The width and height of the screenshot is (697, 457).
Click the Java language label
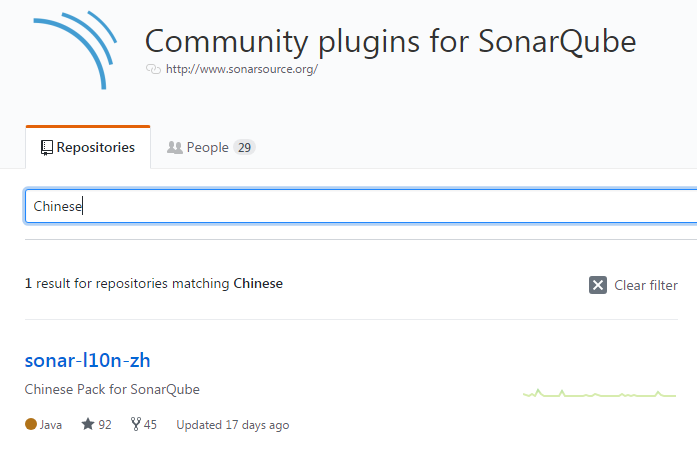[51, 425]
